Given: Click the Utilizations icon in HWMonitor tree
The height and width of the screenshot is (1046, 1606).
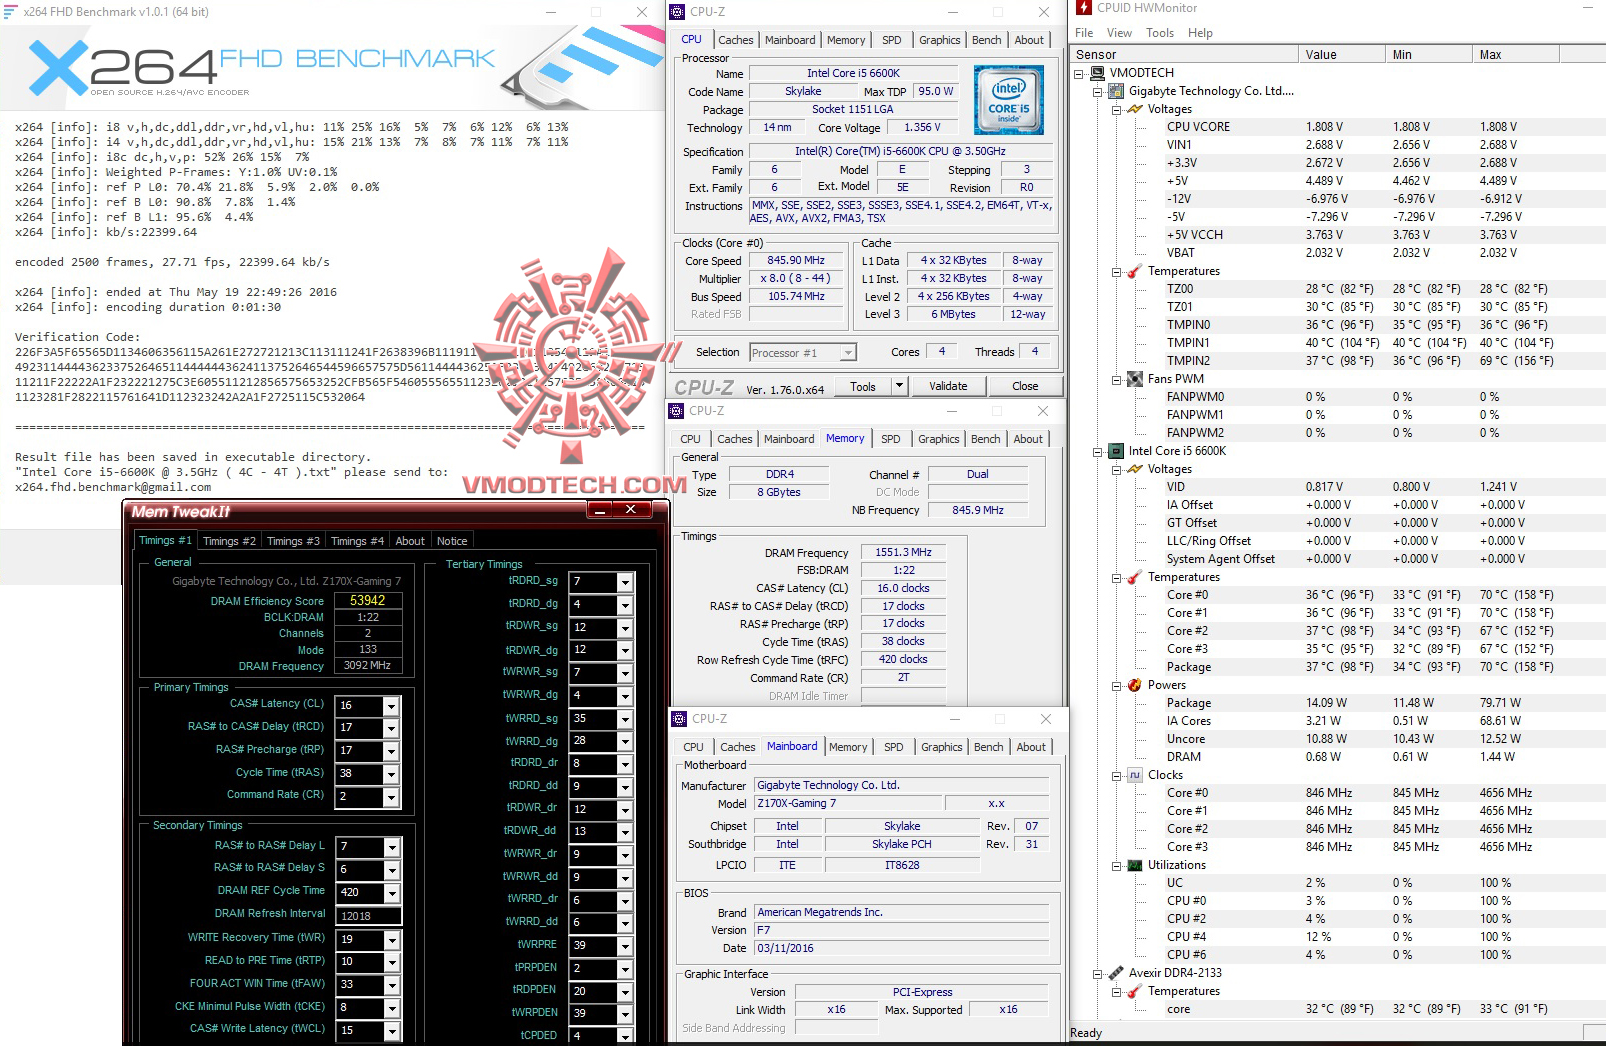Looking at the screenshot, I should coord(1135,865).
